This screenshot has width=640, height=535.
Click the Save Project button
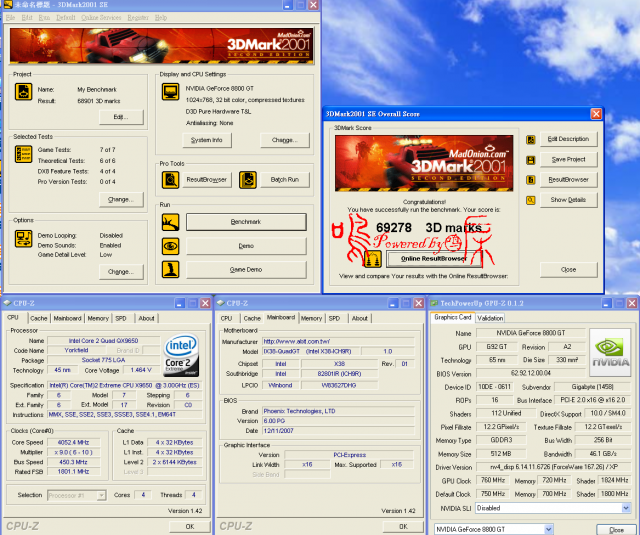[x=569, y=160]
